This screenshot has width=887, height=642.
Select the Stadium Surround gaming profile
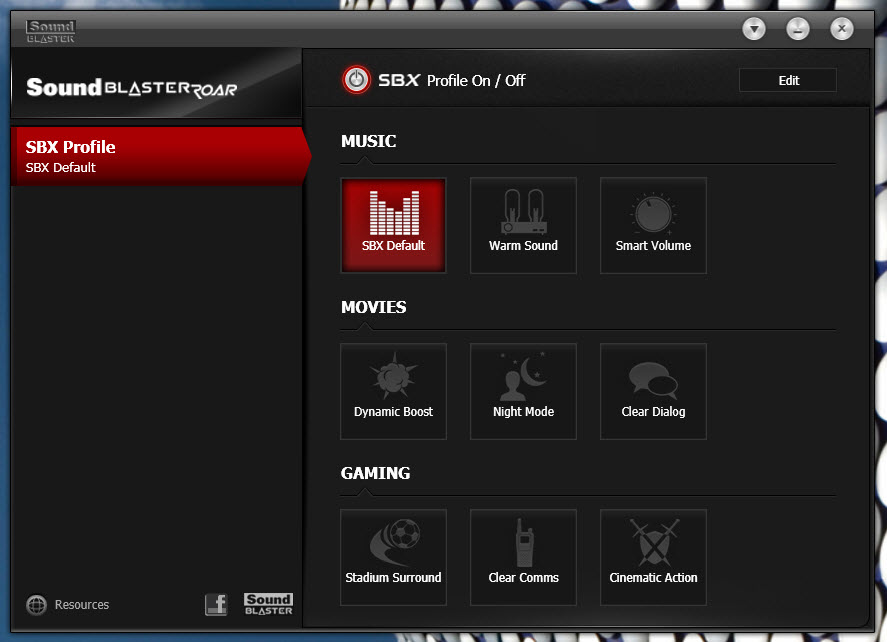[393, 557]
